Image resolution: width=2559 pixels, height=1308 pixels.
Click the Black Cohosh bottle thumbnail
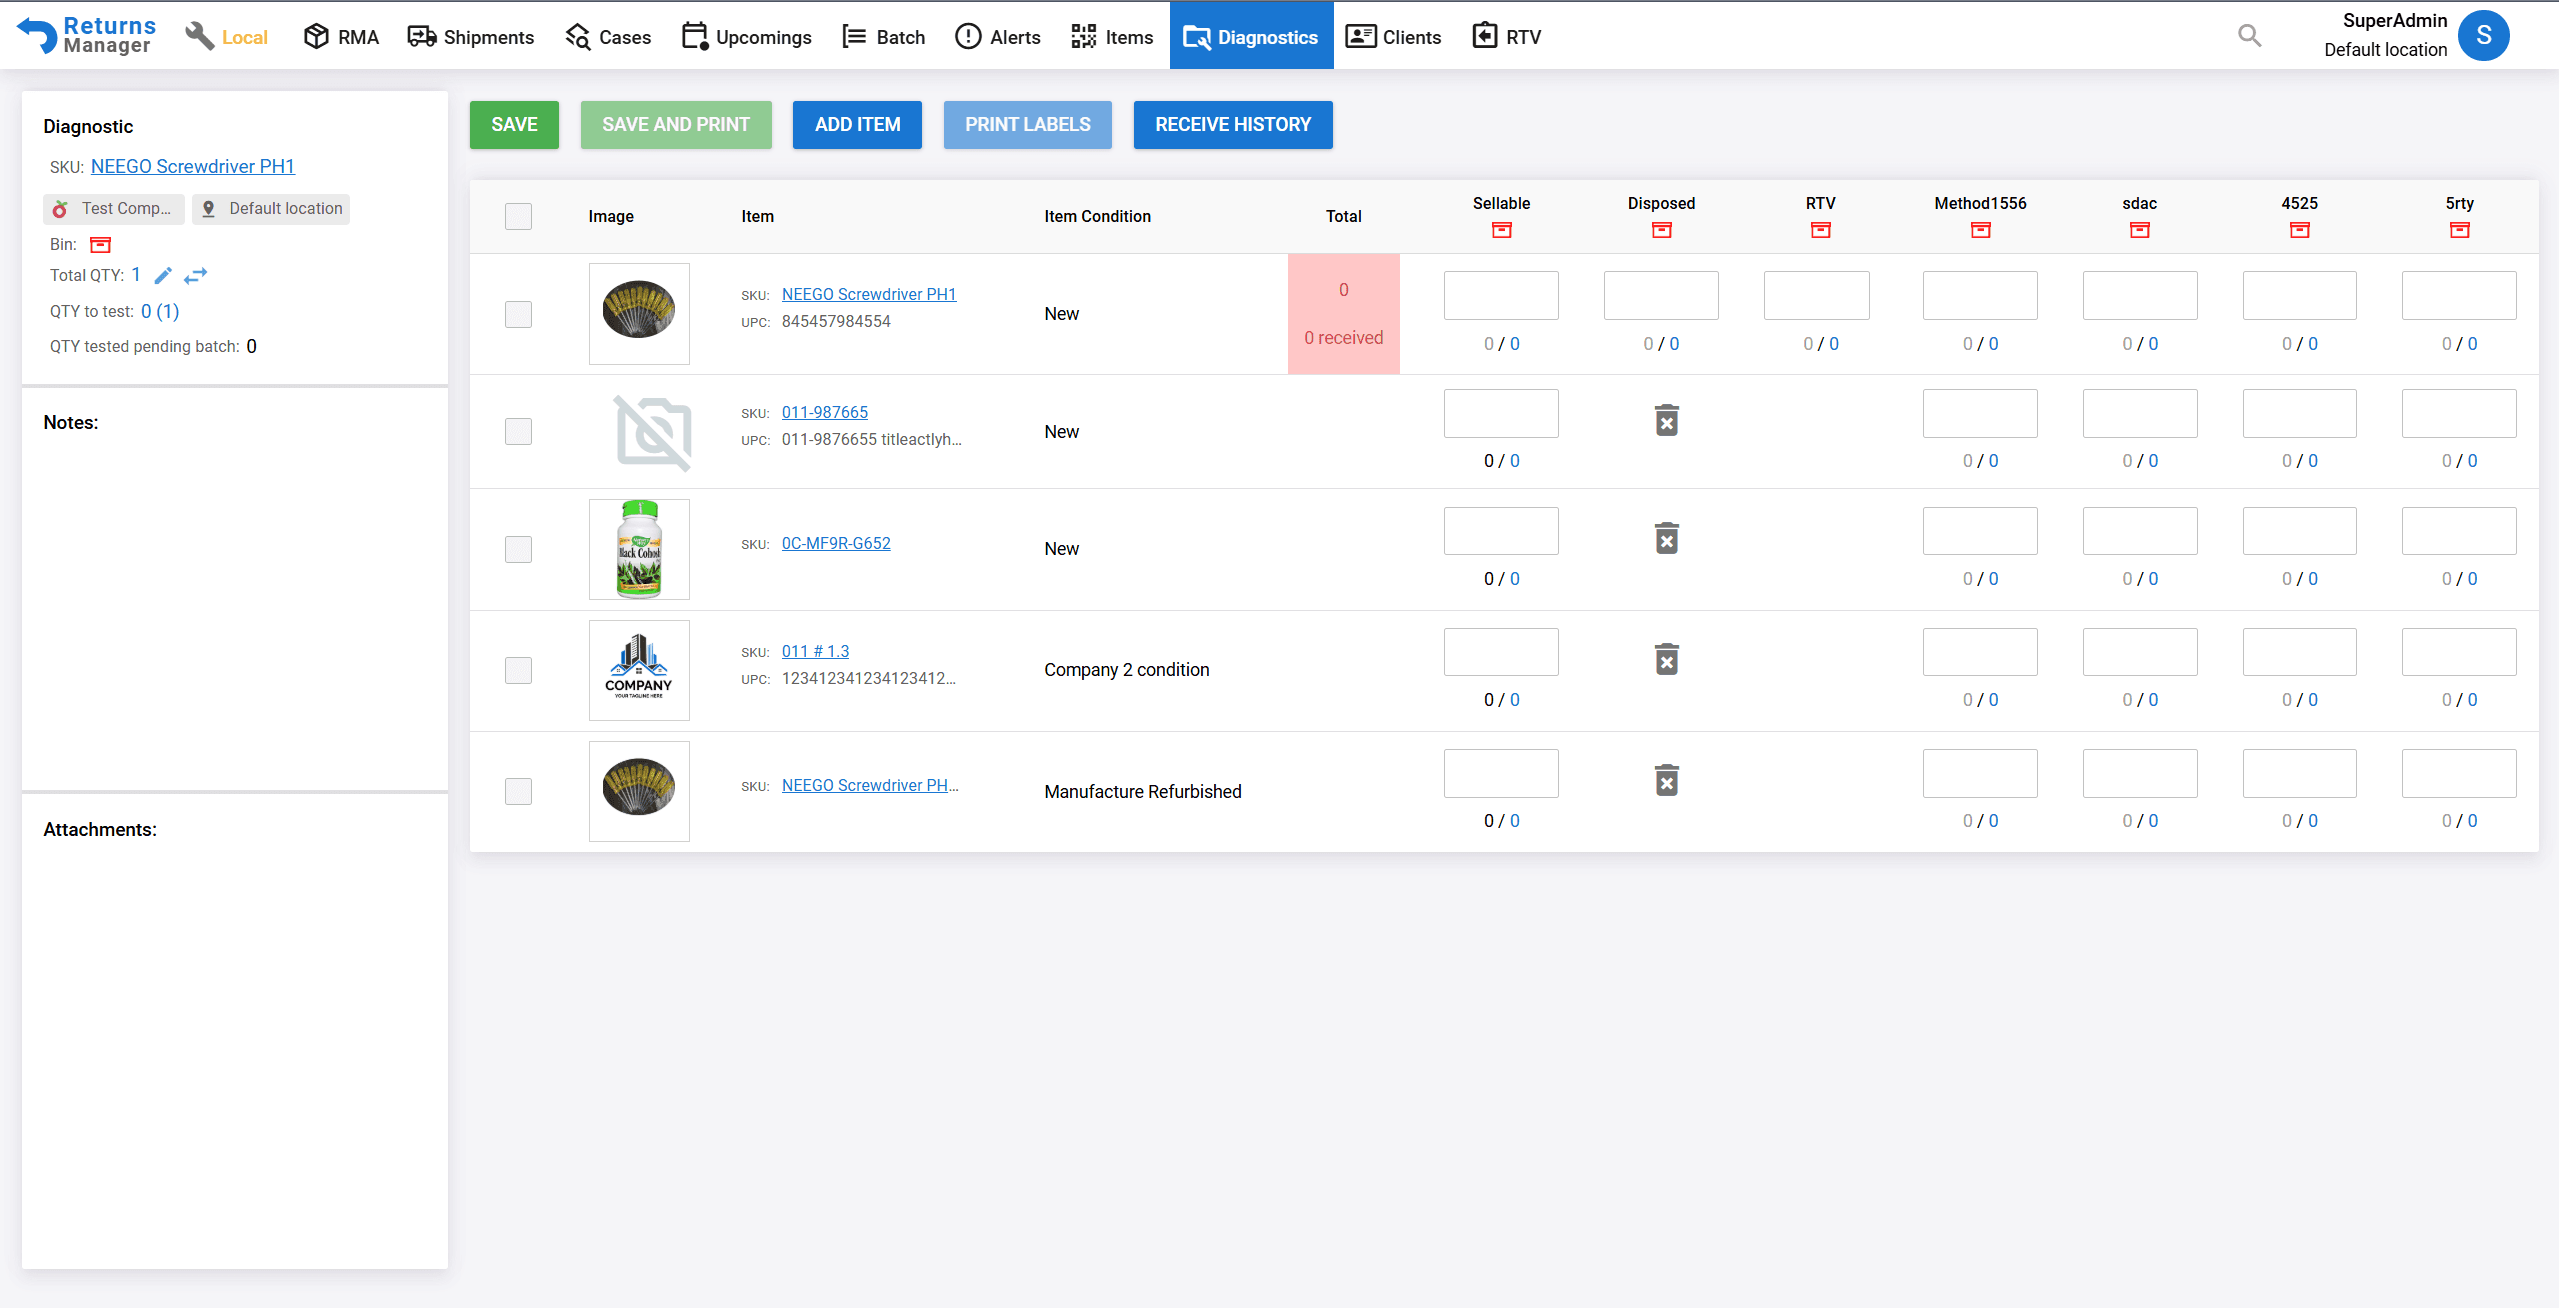pyautogui.click(x=639, y=549)
